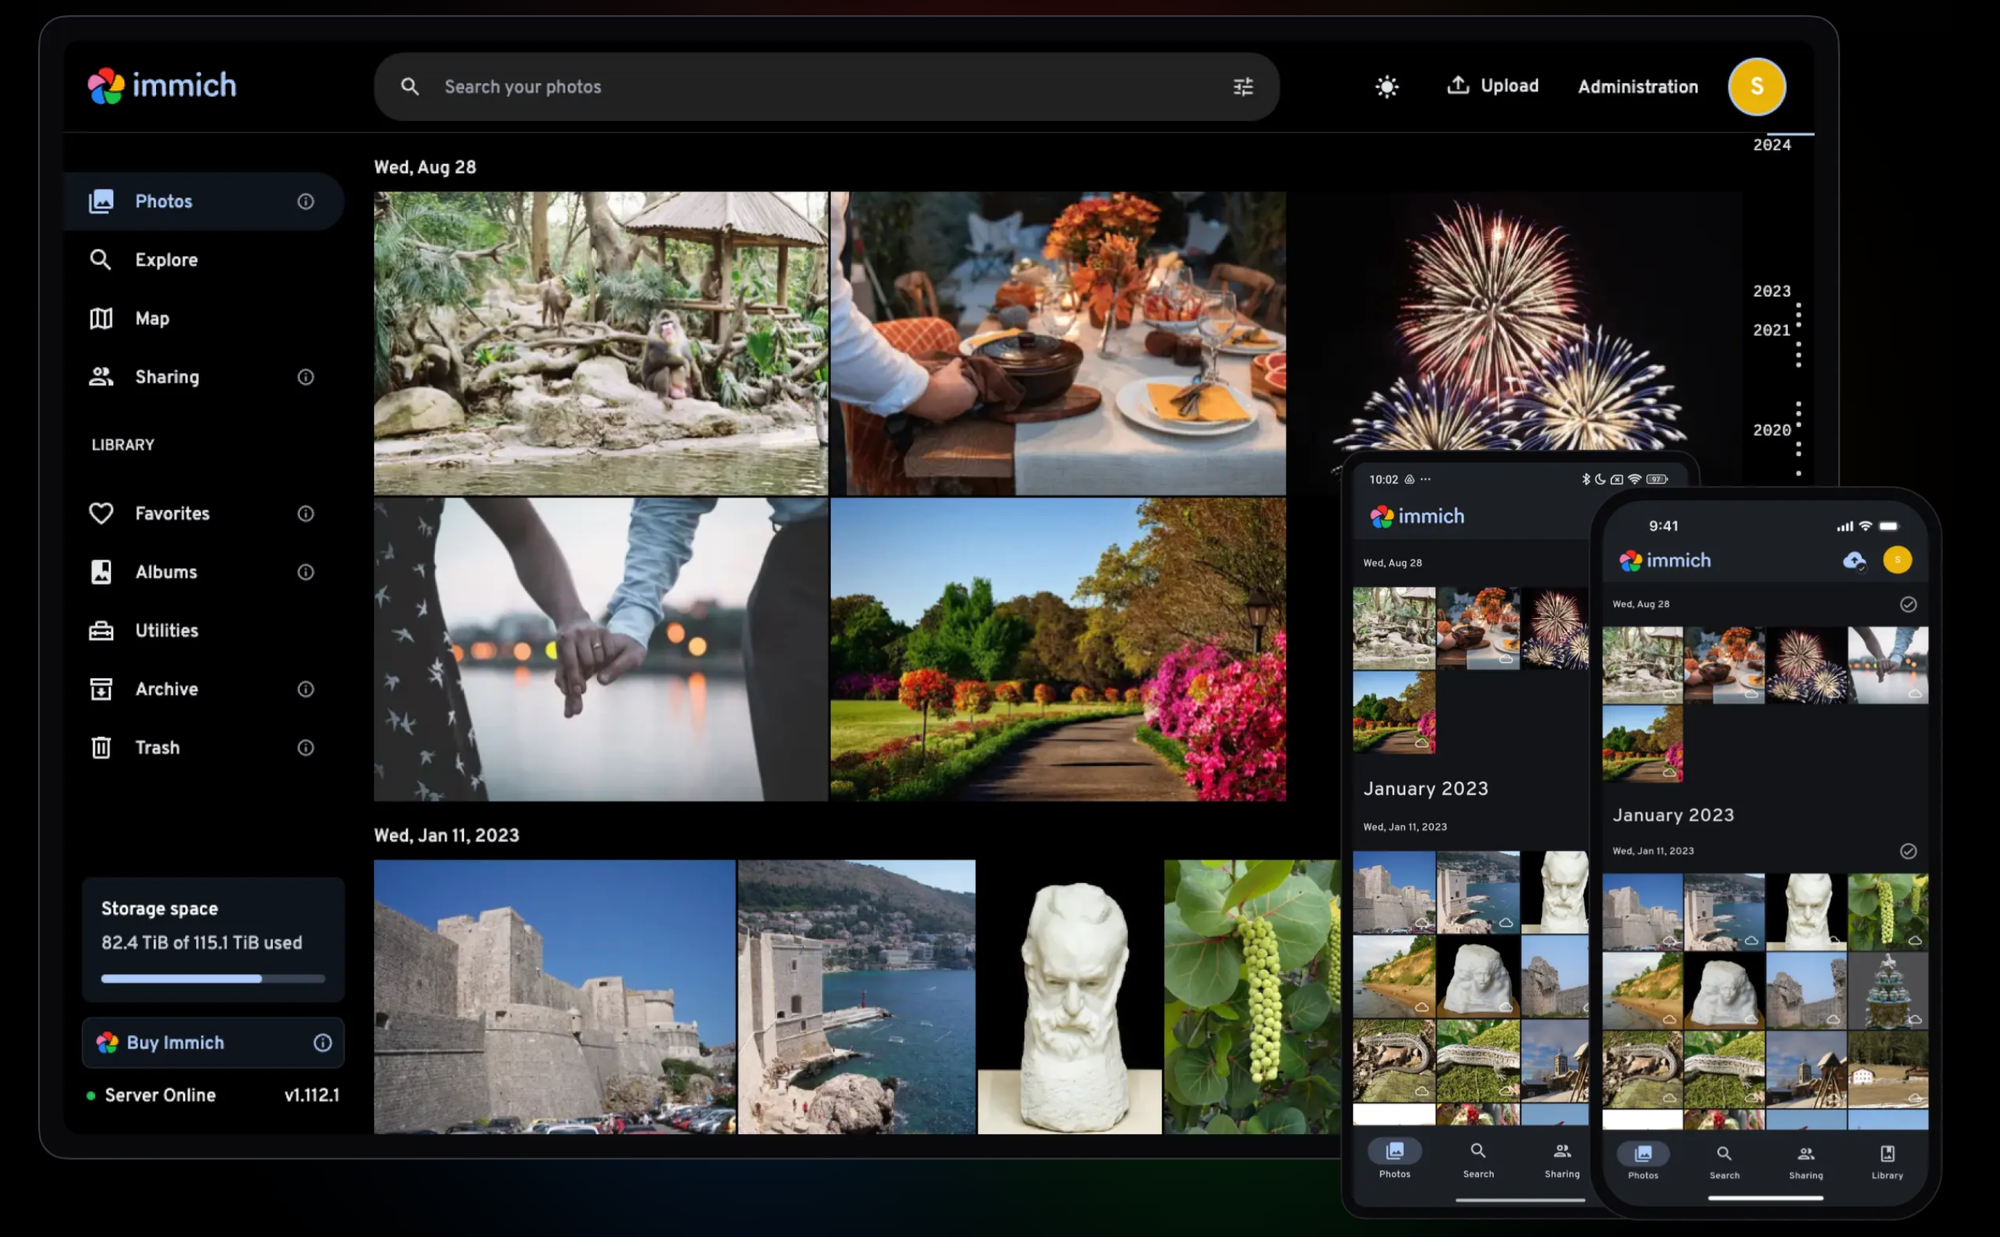Open the Archive section in the sidebar
The width and height of the screenshot is (2000, 1237).
(166, 689)
